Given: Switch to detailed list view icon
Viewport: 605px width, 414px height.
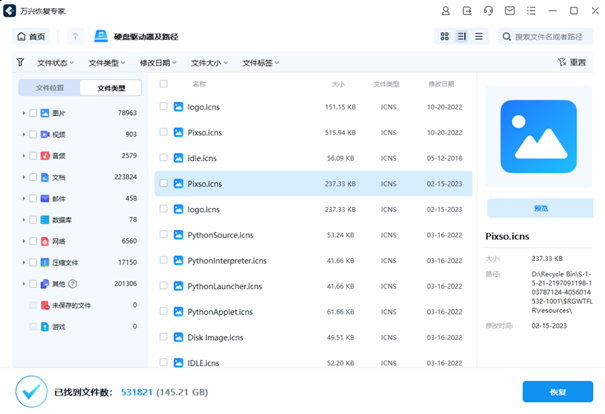Looking at the screenshot, I should (x=462, y=37).
